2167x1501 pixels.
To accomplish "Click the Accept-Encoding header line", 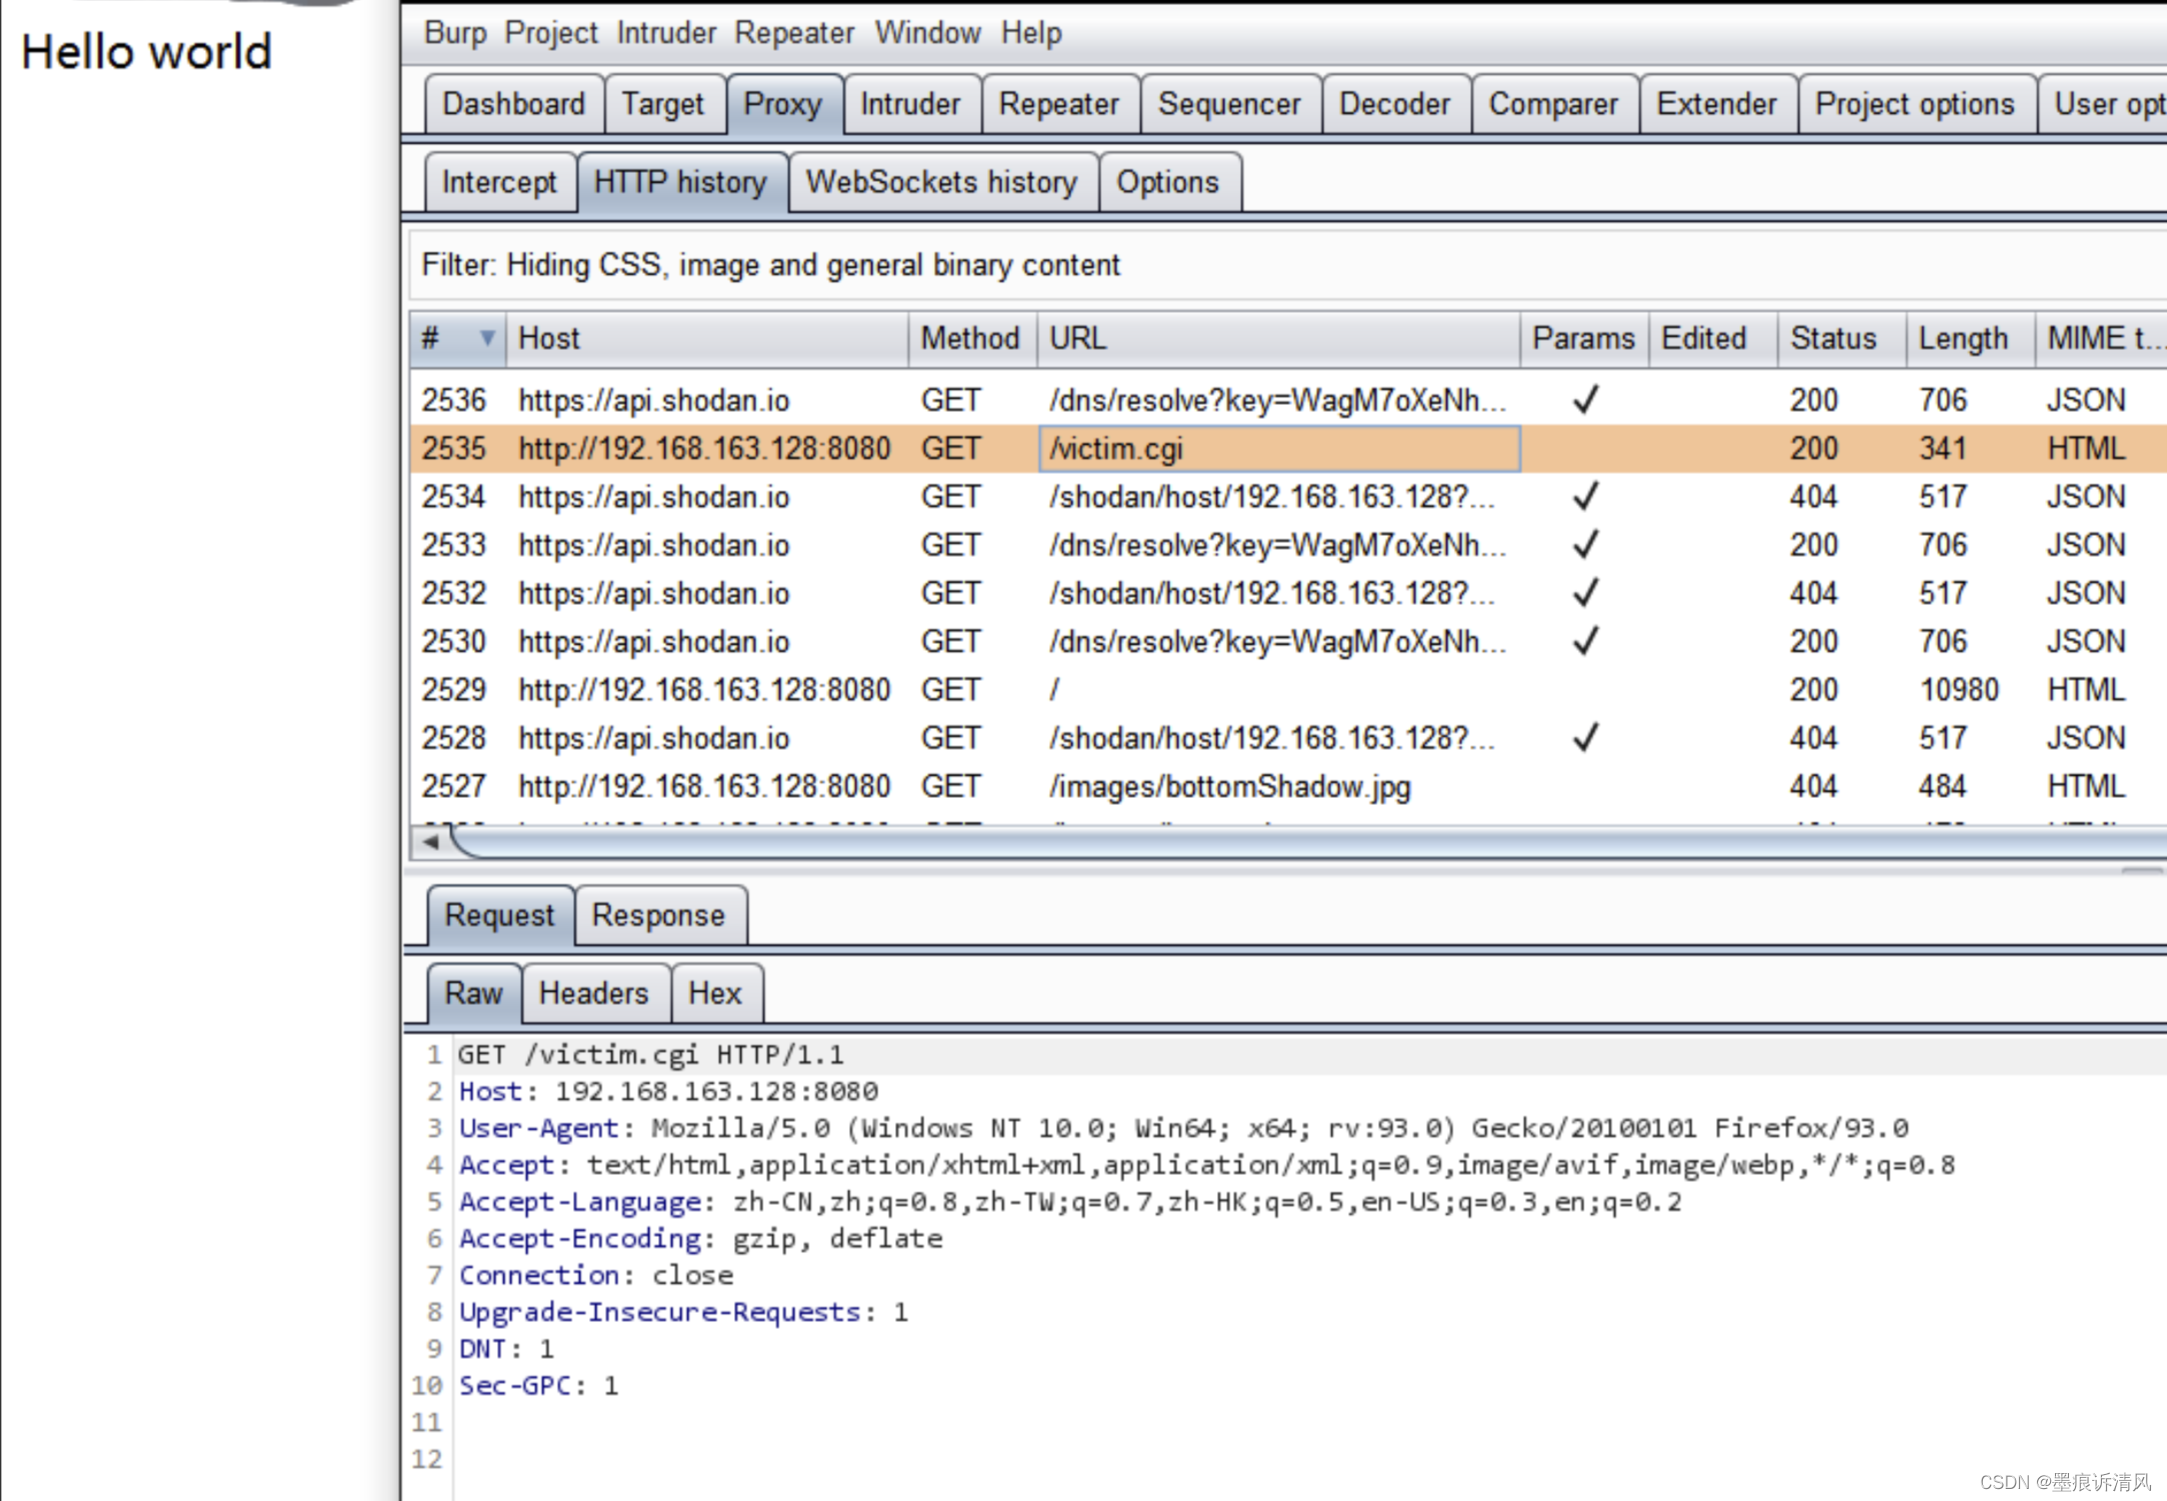I will [700, 1238].
